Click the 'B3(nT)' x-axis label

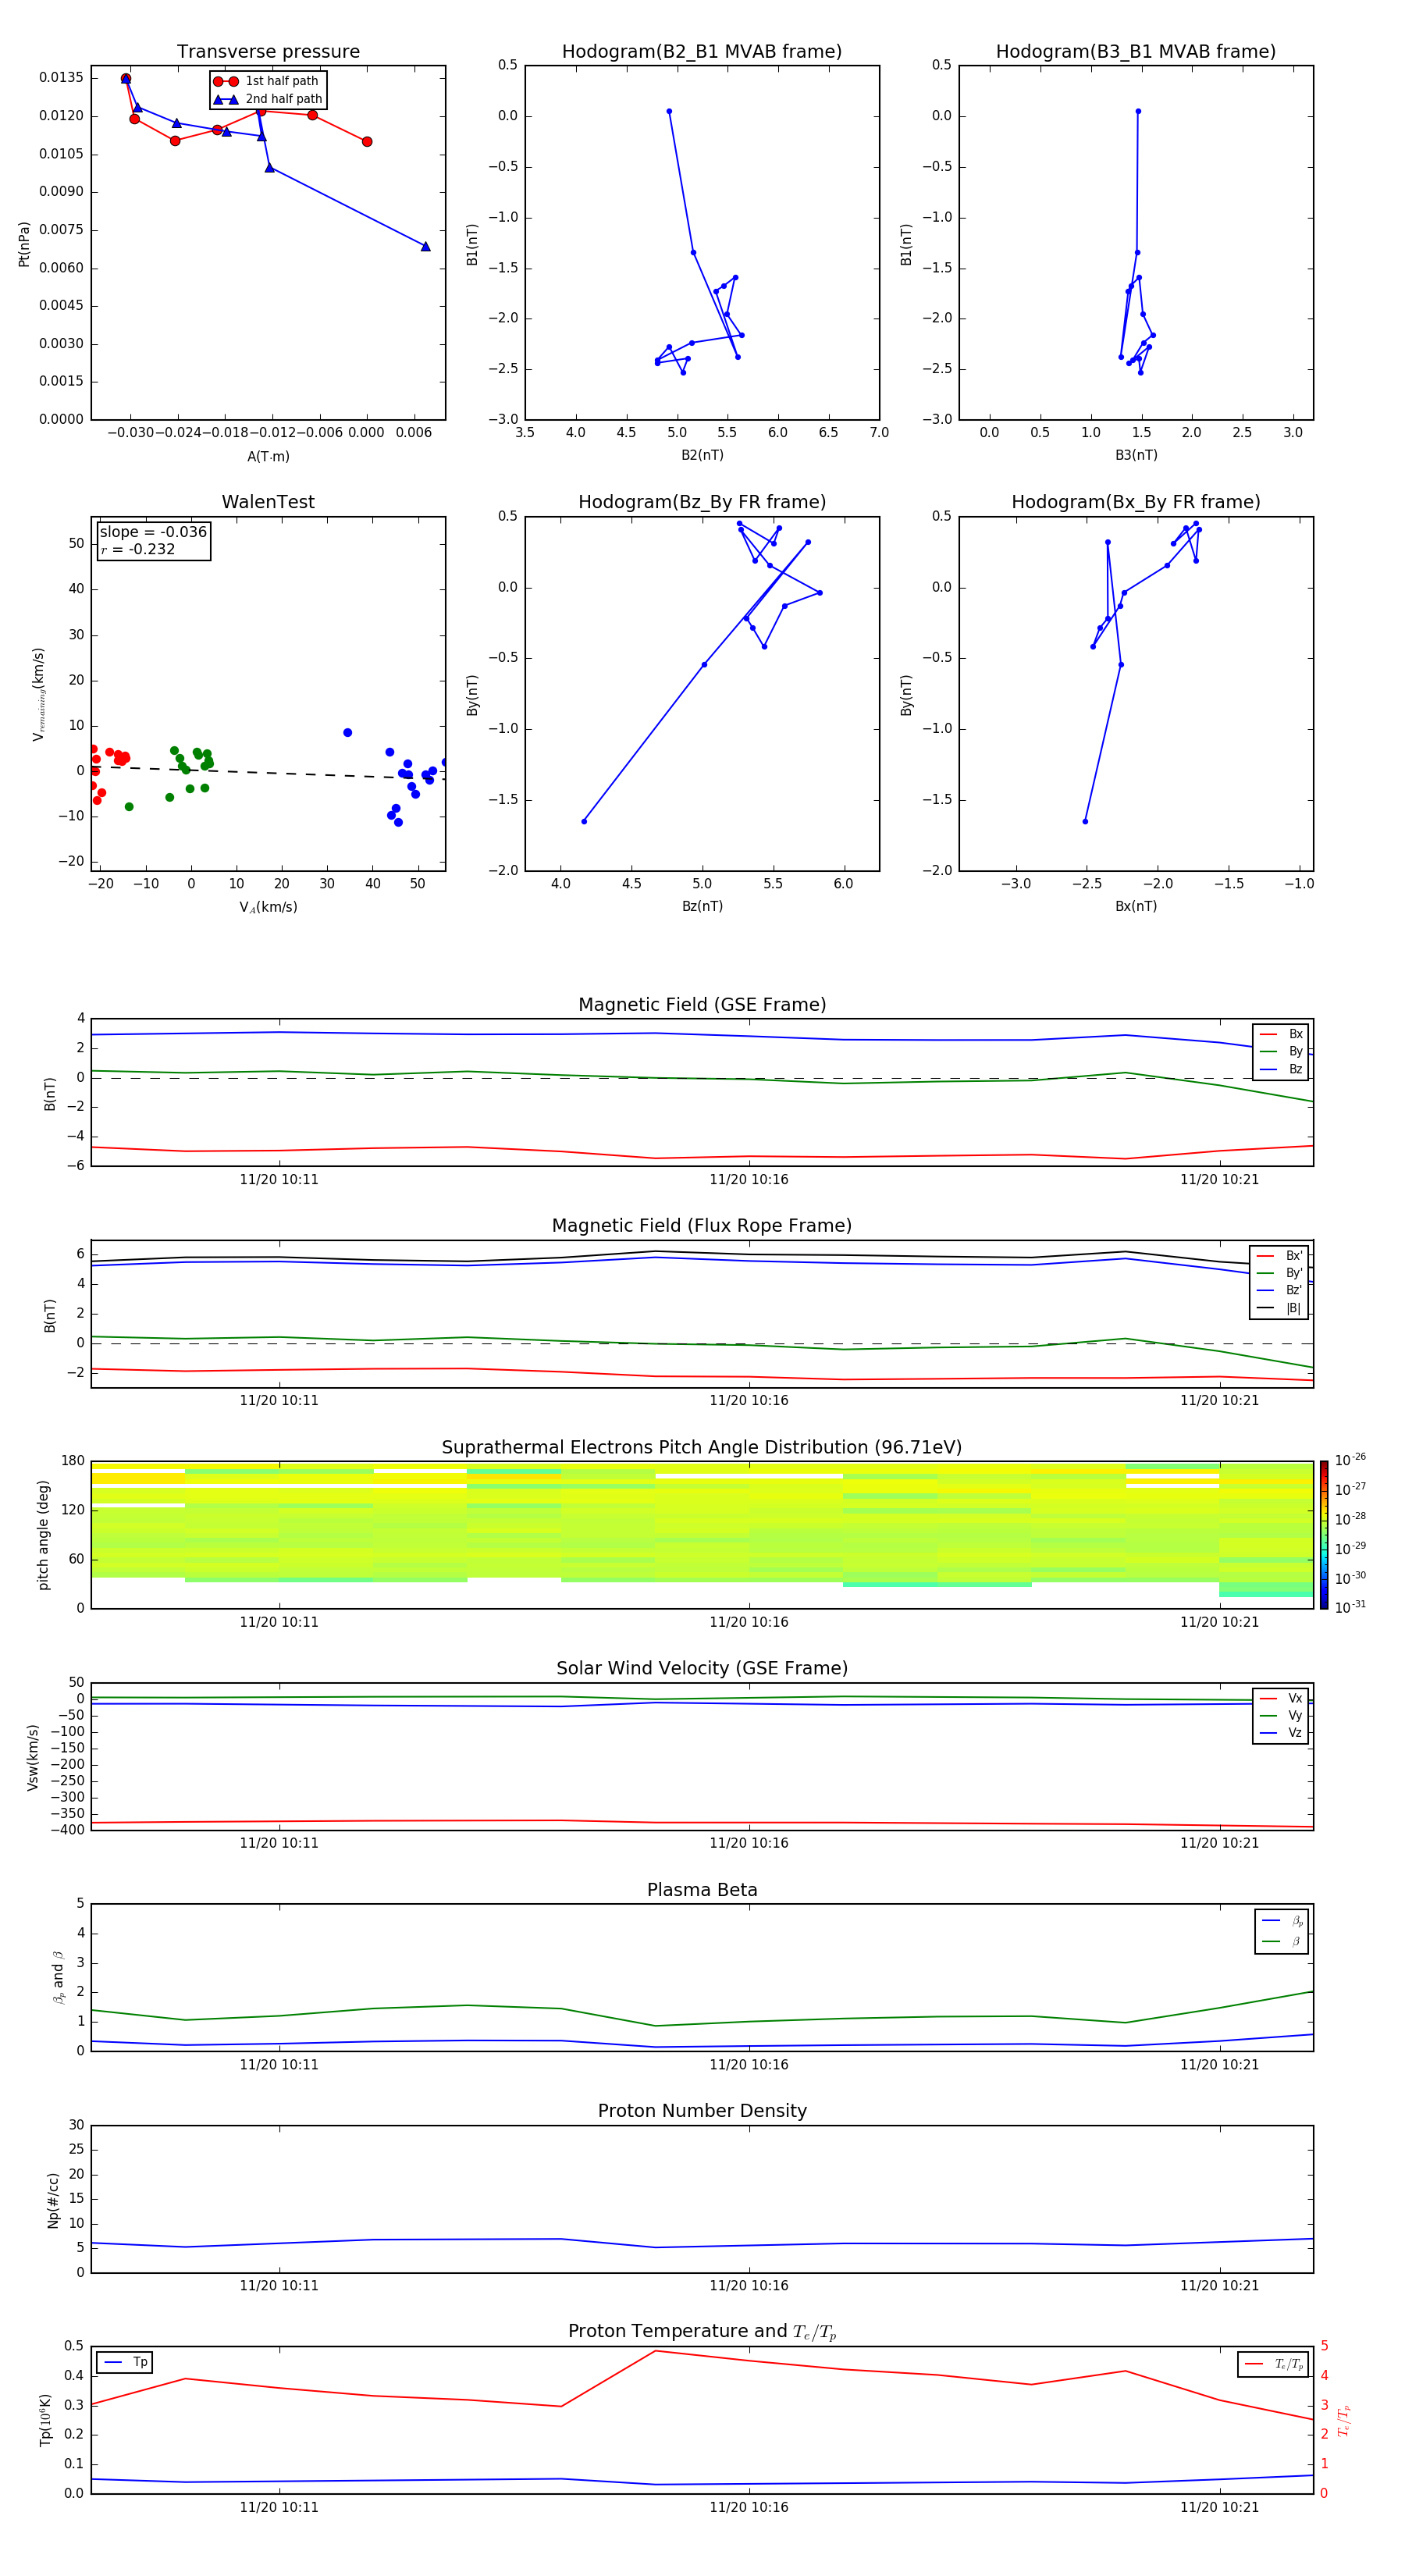(x=1136, y=455)
